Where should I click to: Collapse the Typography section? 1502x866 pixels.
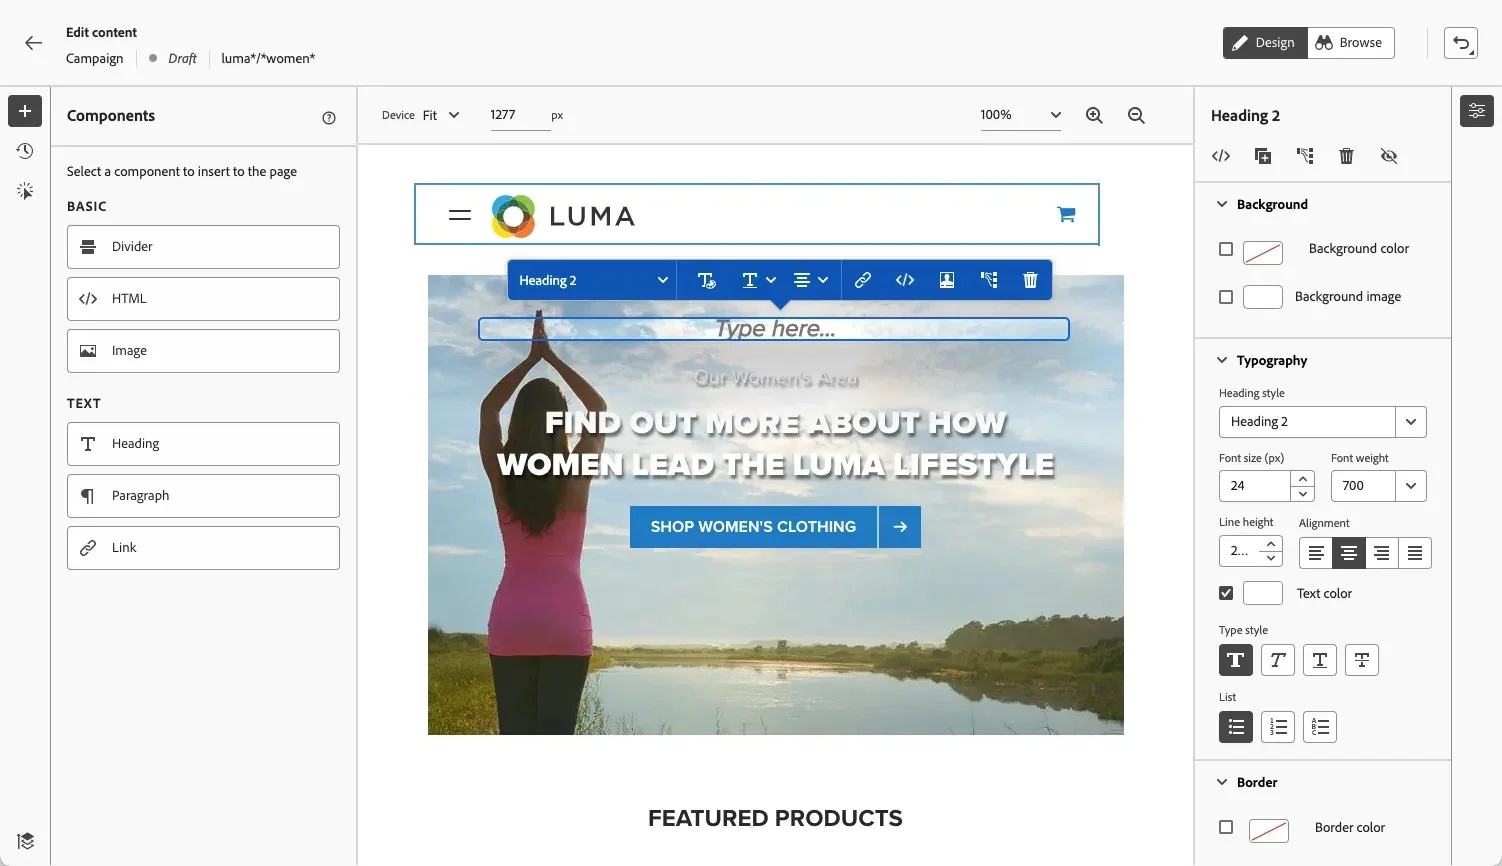tap(1222, 360)
